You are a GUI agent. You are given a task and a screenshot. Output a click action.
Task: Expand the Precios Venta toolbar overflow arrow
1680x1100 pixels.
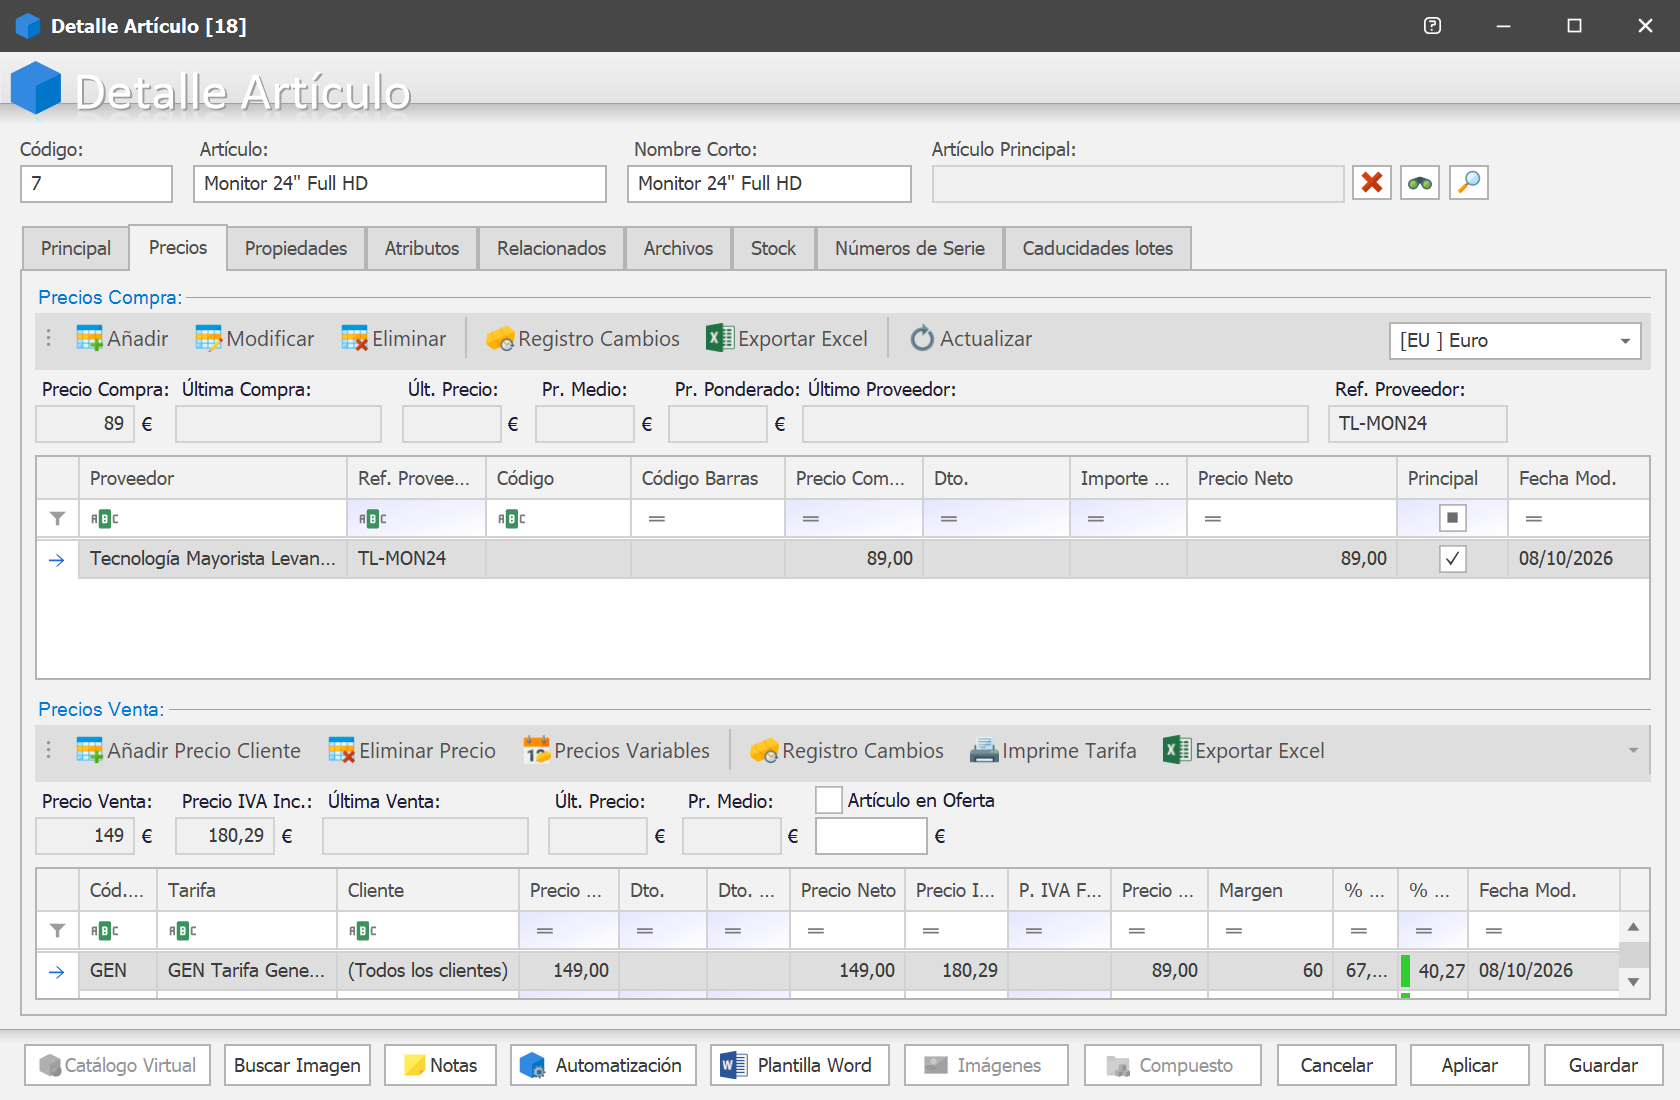1633,751
